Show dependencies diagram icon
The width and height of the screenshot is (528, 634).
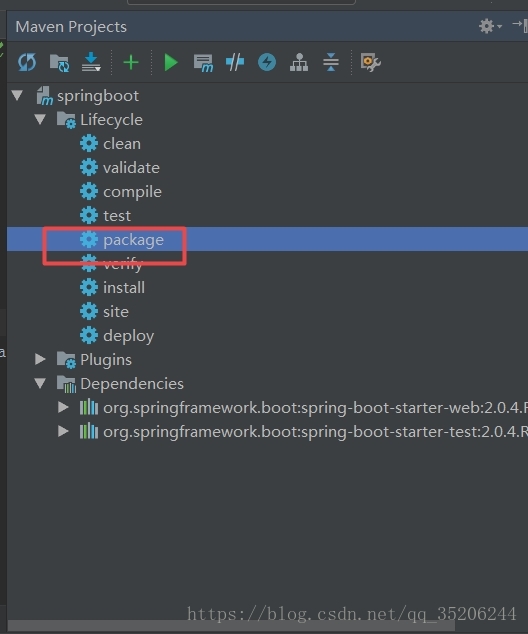coord(299,62)
